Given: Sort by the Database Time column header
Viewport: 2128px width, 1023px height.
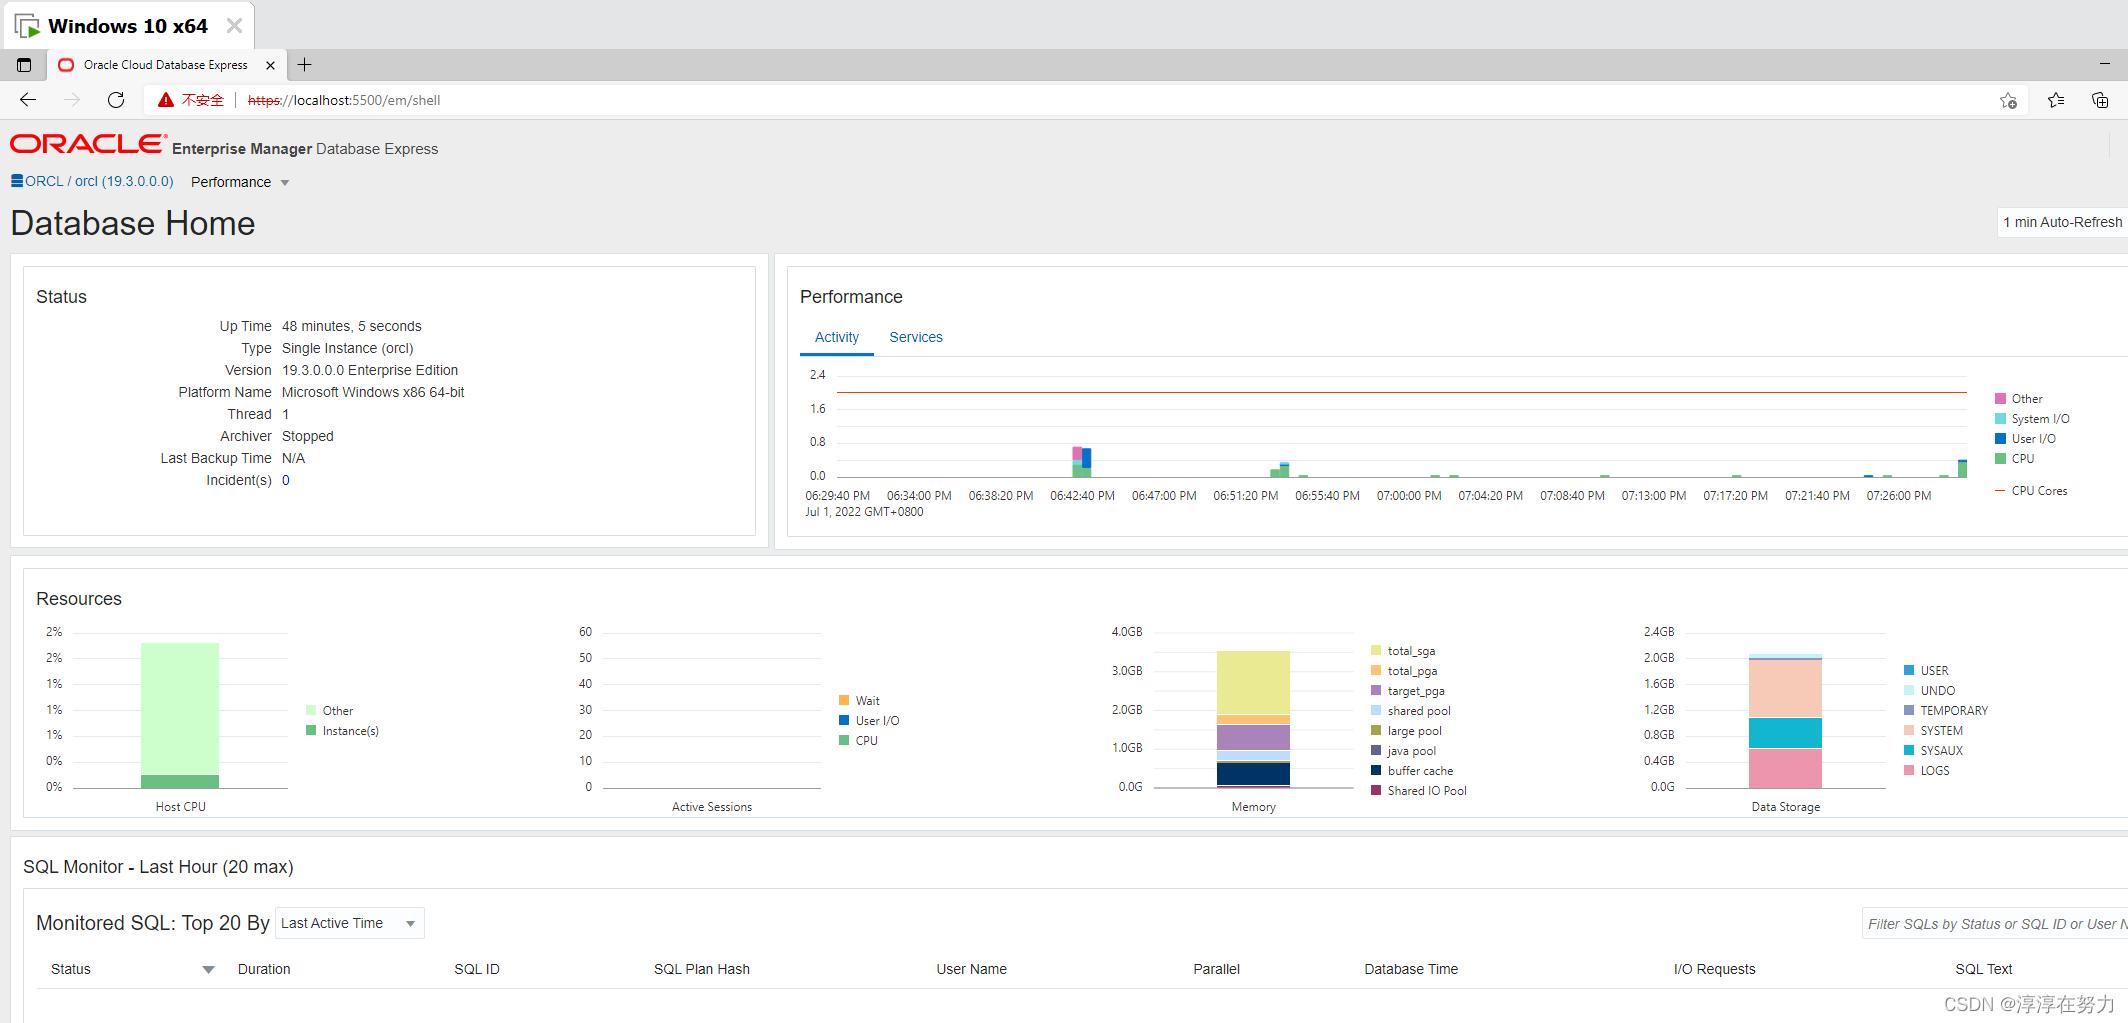Looking at the screenshot, I should click(1411, 969).
